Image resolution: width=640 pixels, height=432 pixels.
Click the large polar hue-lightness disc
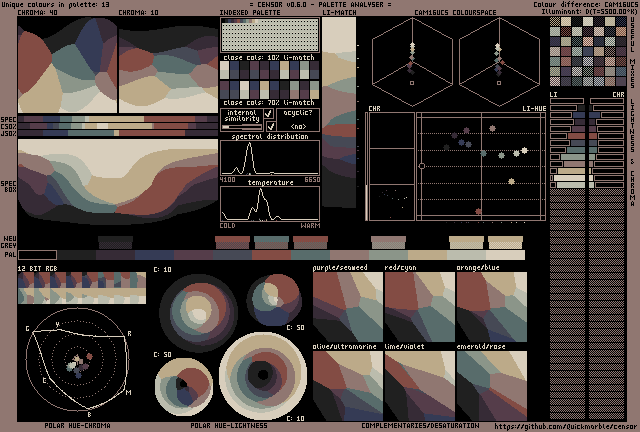(x=263, y=375)
